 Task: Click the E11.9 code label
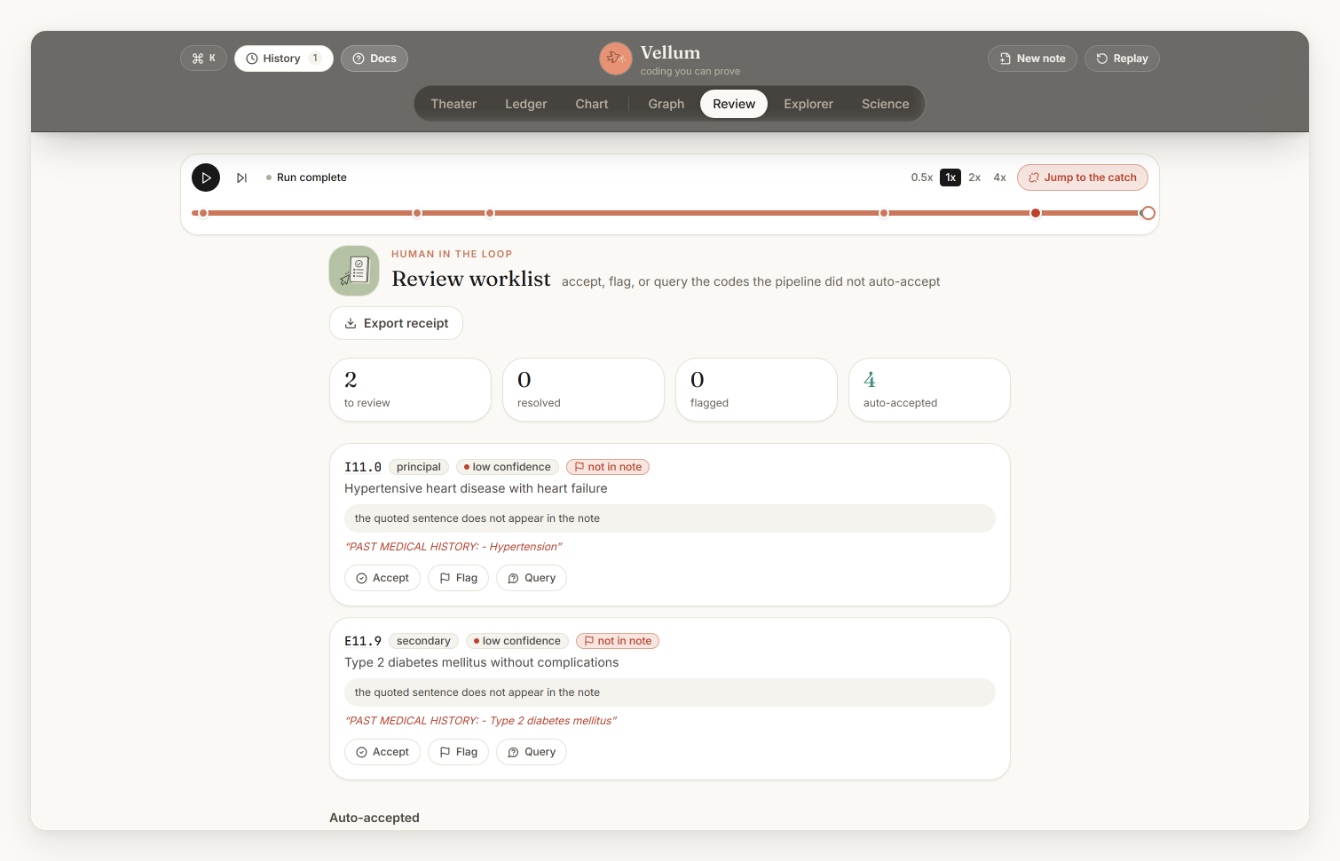363,641
